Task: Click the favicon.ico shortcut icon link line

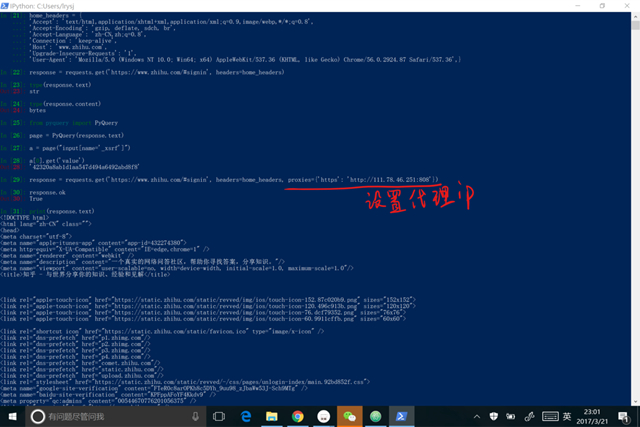Action: click(162, 331)
